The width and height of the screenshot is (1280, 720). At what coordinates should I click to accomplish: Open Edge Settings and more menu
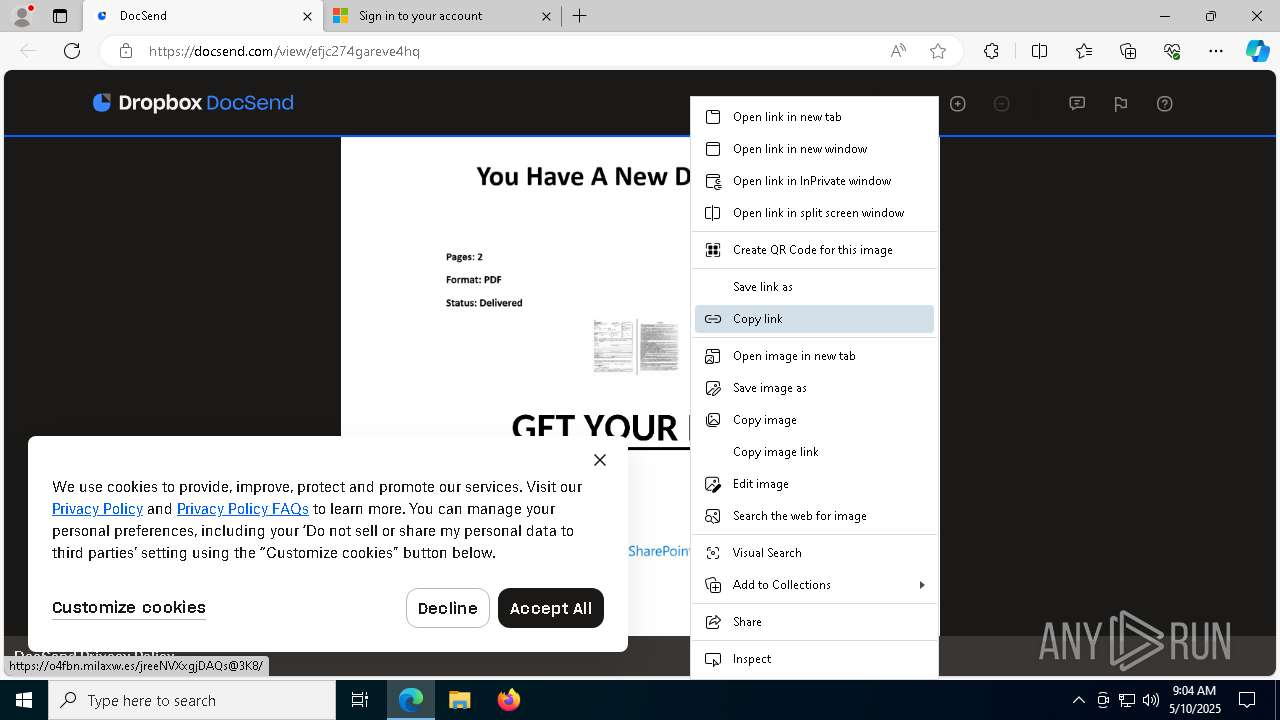[x=1216, y=51]
